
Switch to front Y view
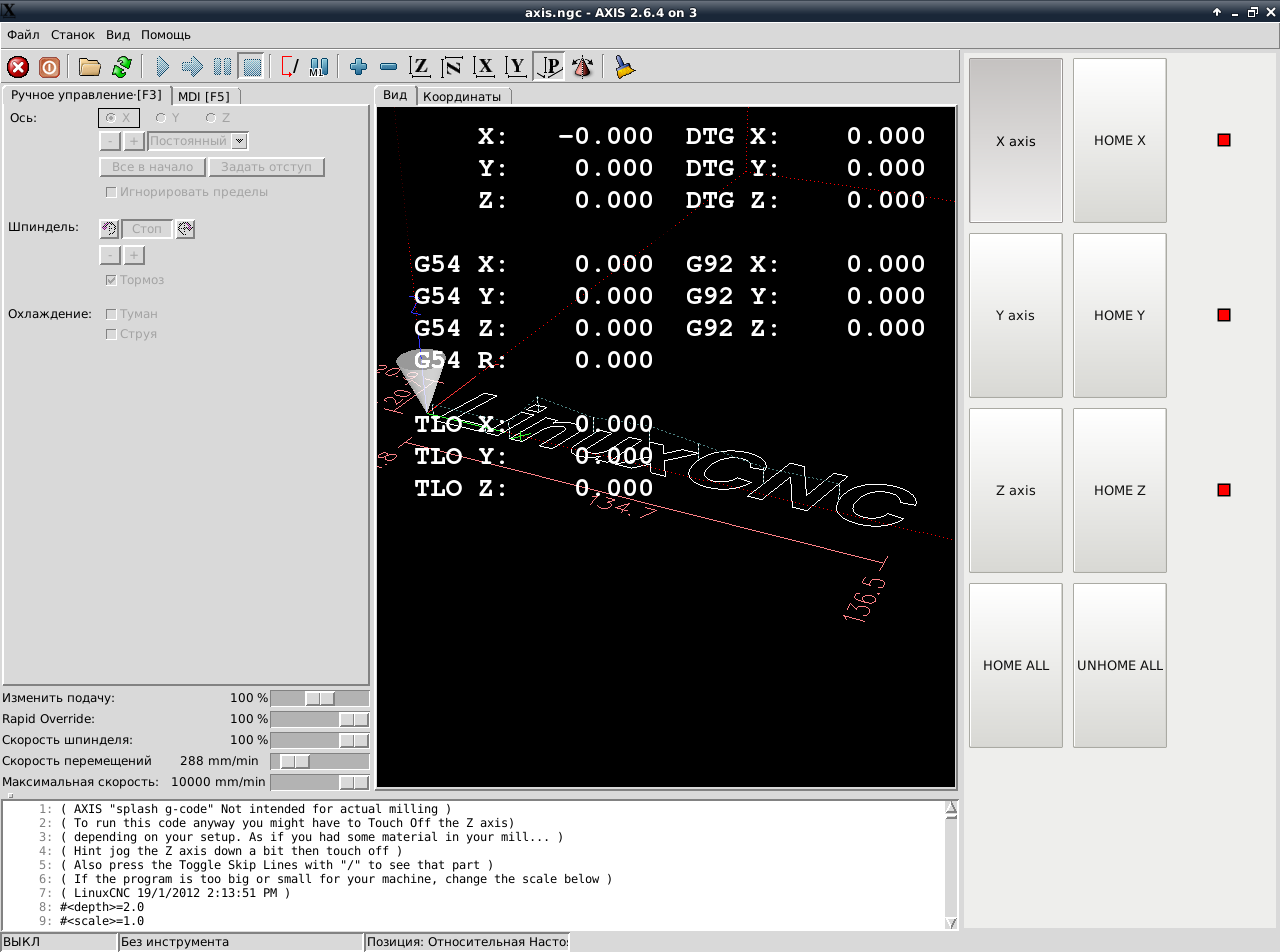tap(517, 67)
